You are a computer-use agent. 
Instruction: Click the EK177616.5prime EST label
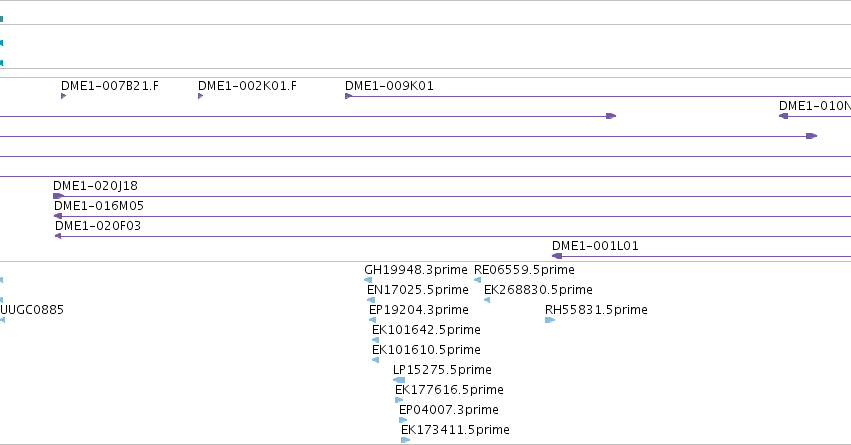pyautogui.click(x=449, y=390)
